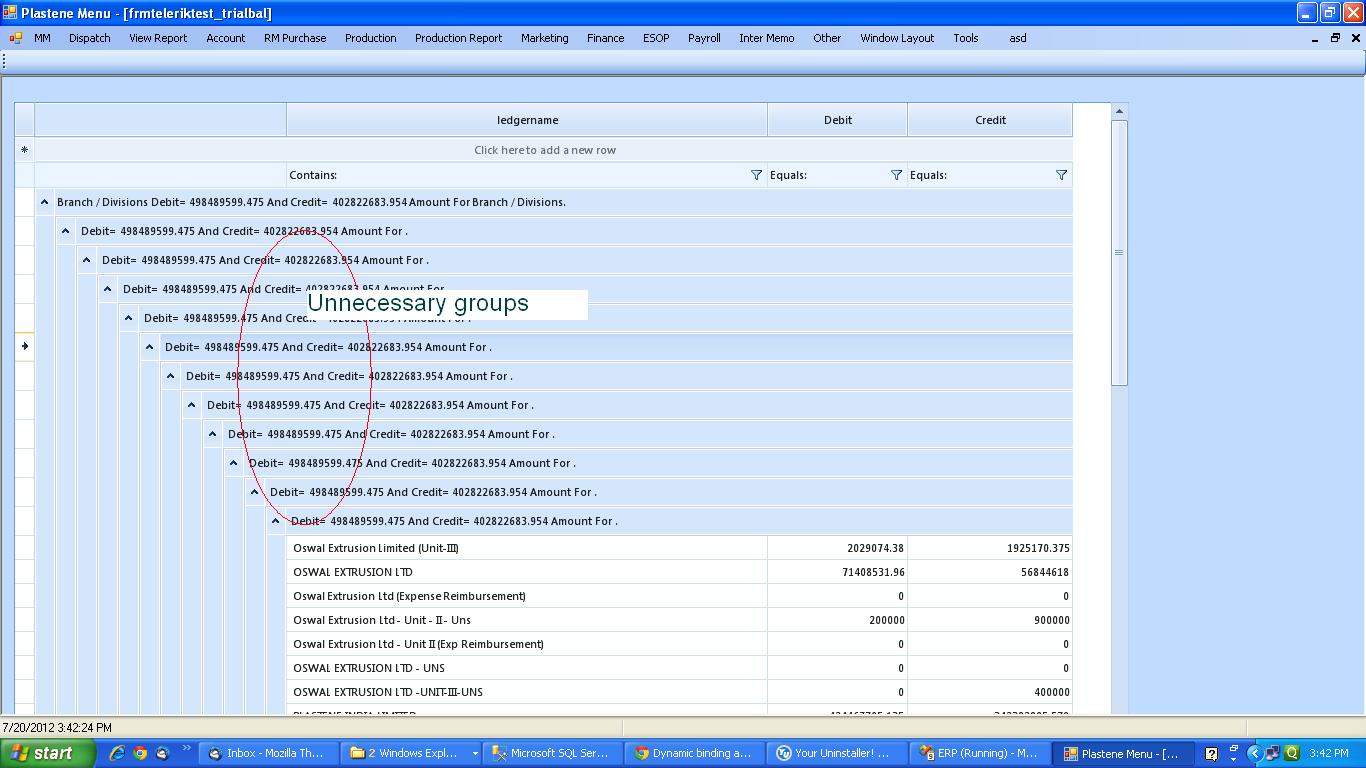1366x768 pixels.
Task: Click the status bar date 7/20/2012 3:42:24 PM
Action: click(57, 728)
